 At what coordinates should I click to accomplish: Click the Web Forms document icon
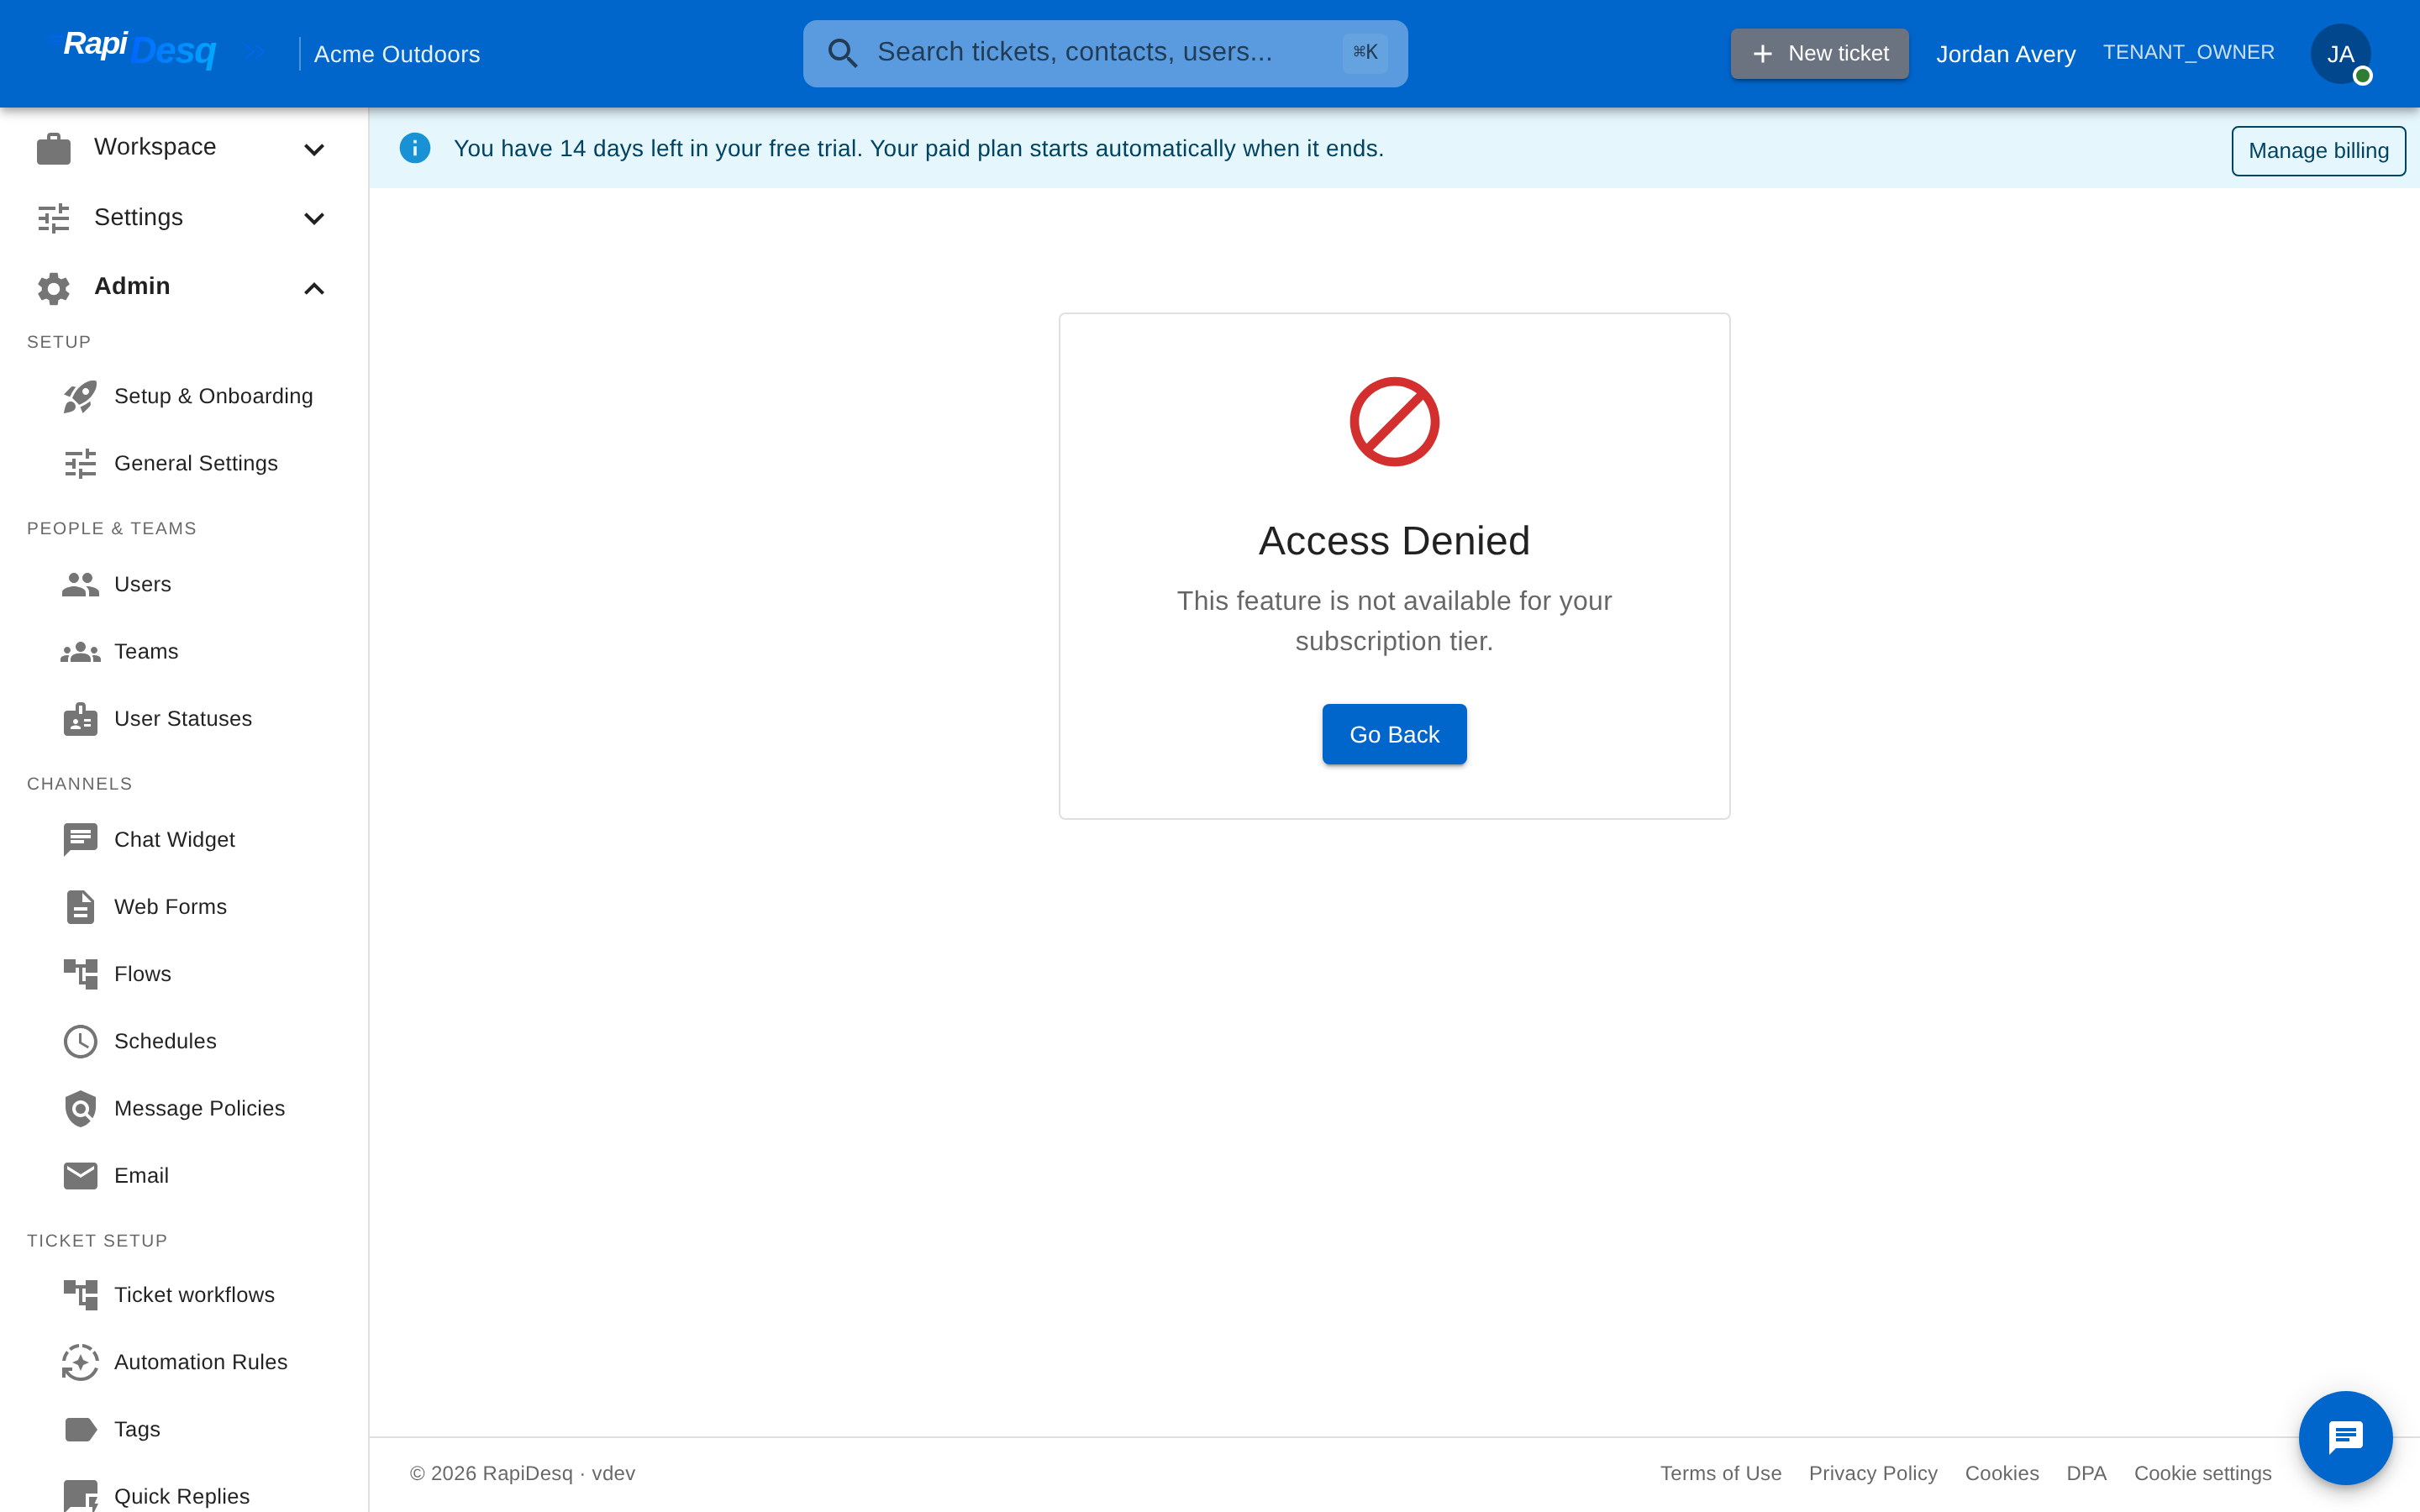(x=80, y=907)
